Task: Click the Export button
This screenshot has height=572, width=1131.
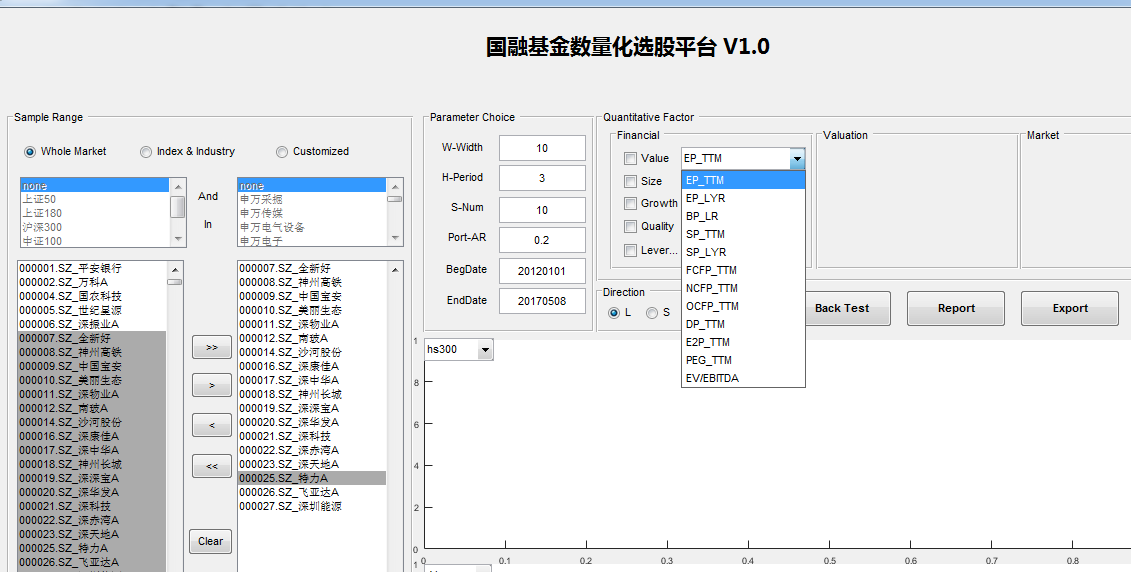Action: click(x=1070, y=309)
